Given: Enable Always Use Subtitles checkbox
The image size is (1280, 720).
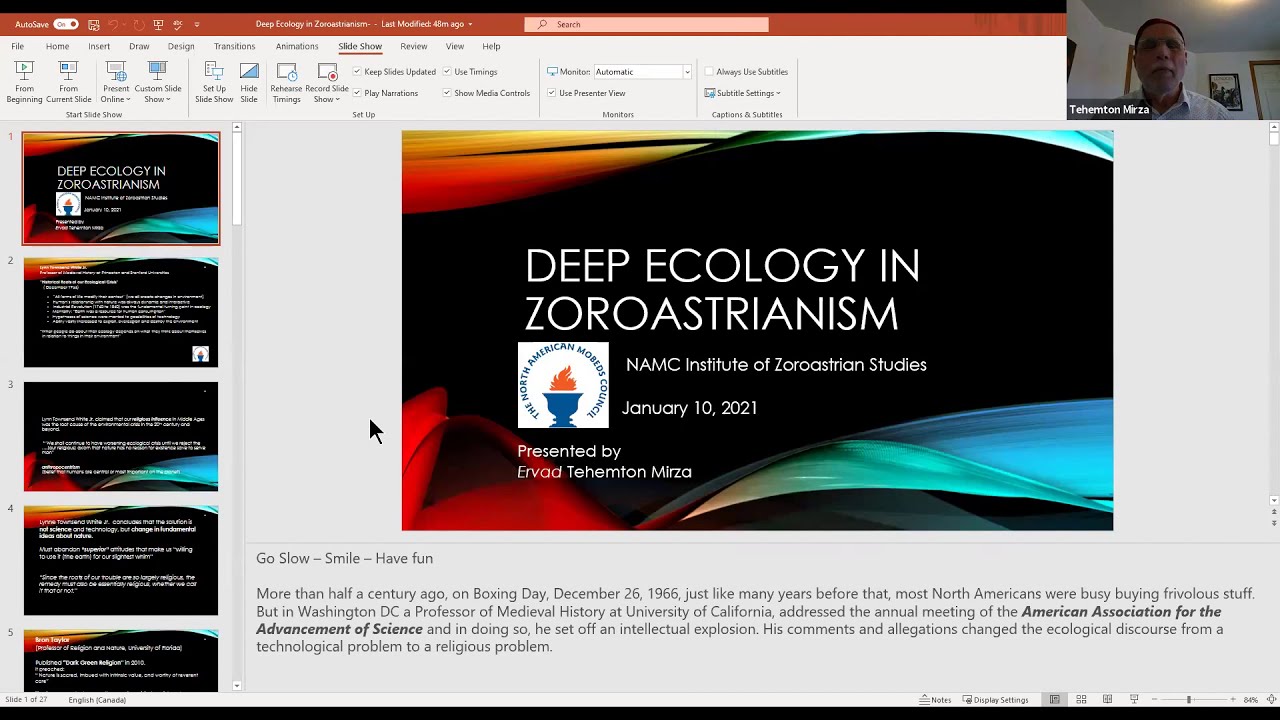Looking at the screenshot, I should 709,72.
